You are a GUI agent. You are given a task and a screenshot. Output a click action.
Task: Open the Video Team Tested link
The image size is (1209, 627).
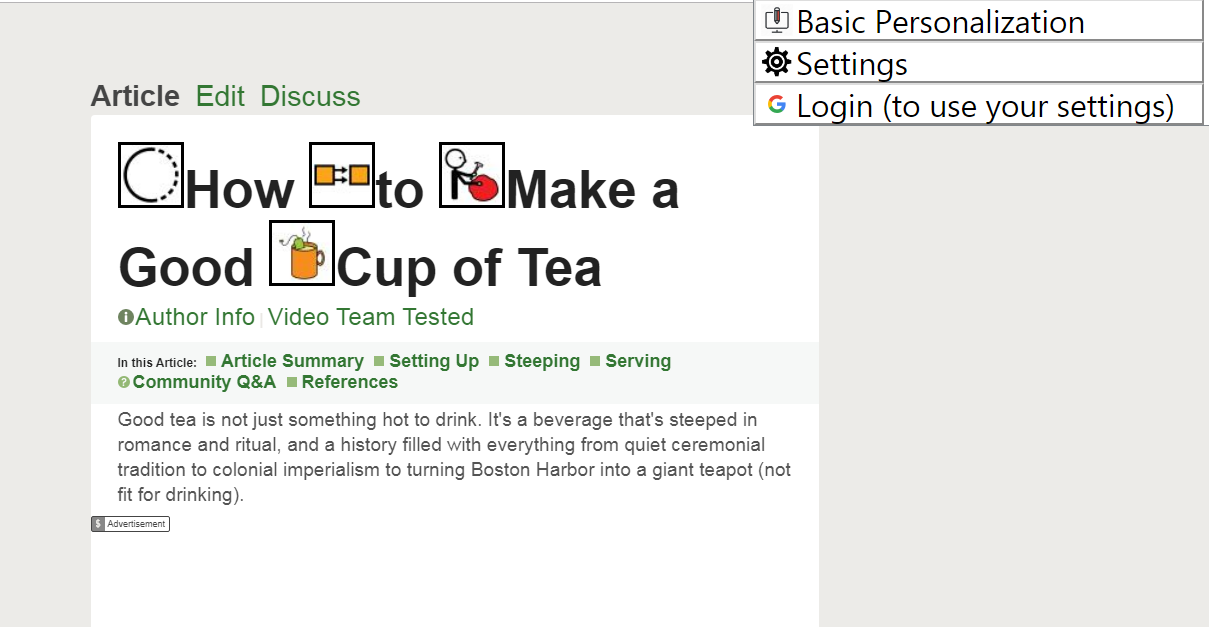click(x=371, y=317)
